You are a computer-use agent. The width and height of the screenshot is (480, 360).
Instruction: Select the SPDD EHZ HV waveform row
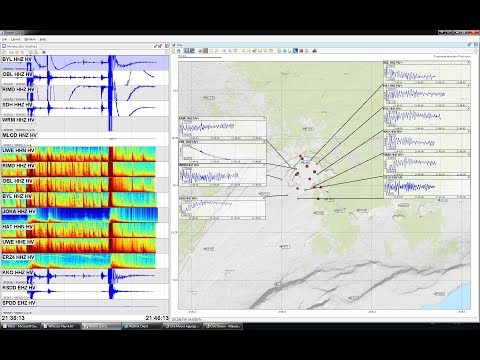coord(85,307)
